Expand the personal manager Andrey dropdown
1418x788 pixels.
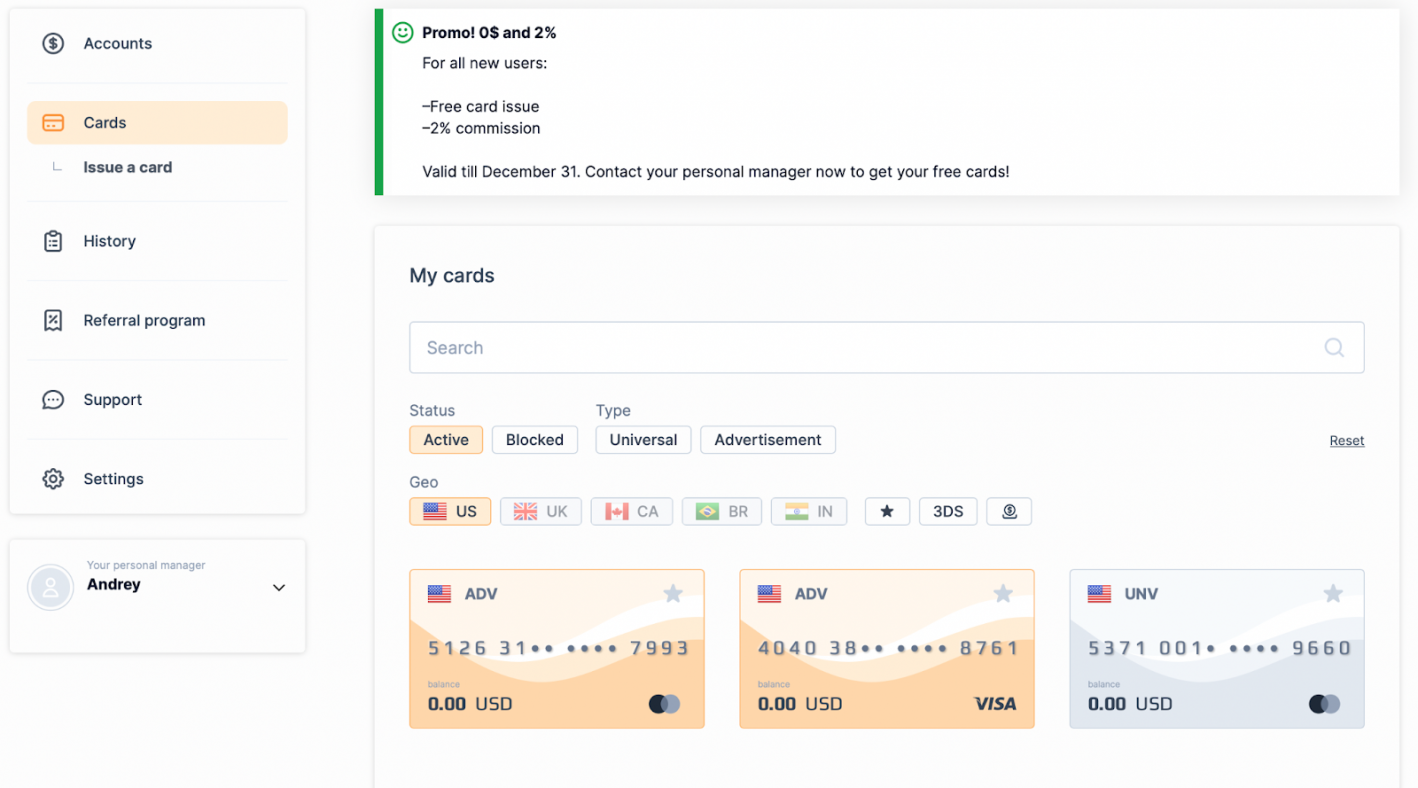click(x=279, y=588)
